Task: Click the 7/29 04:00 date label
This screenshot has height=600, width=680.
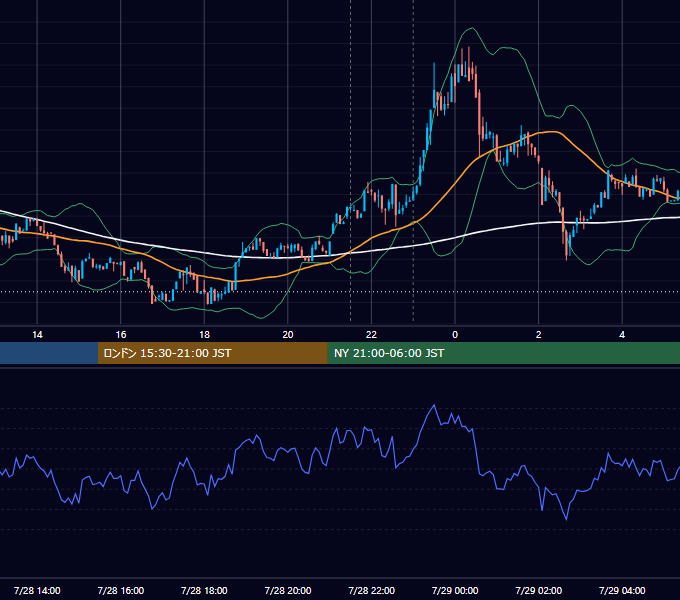Action: 622,590
